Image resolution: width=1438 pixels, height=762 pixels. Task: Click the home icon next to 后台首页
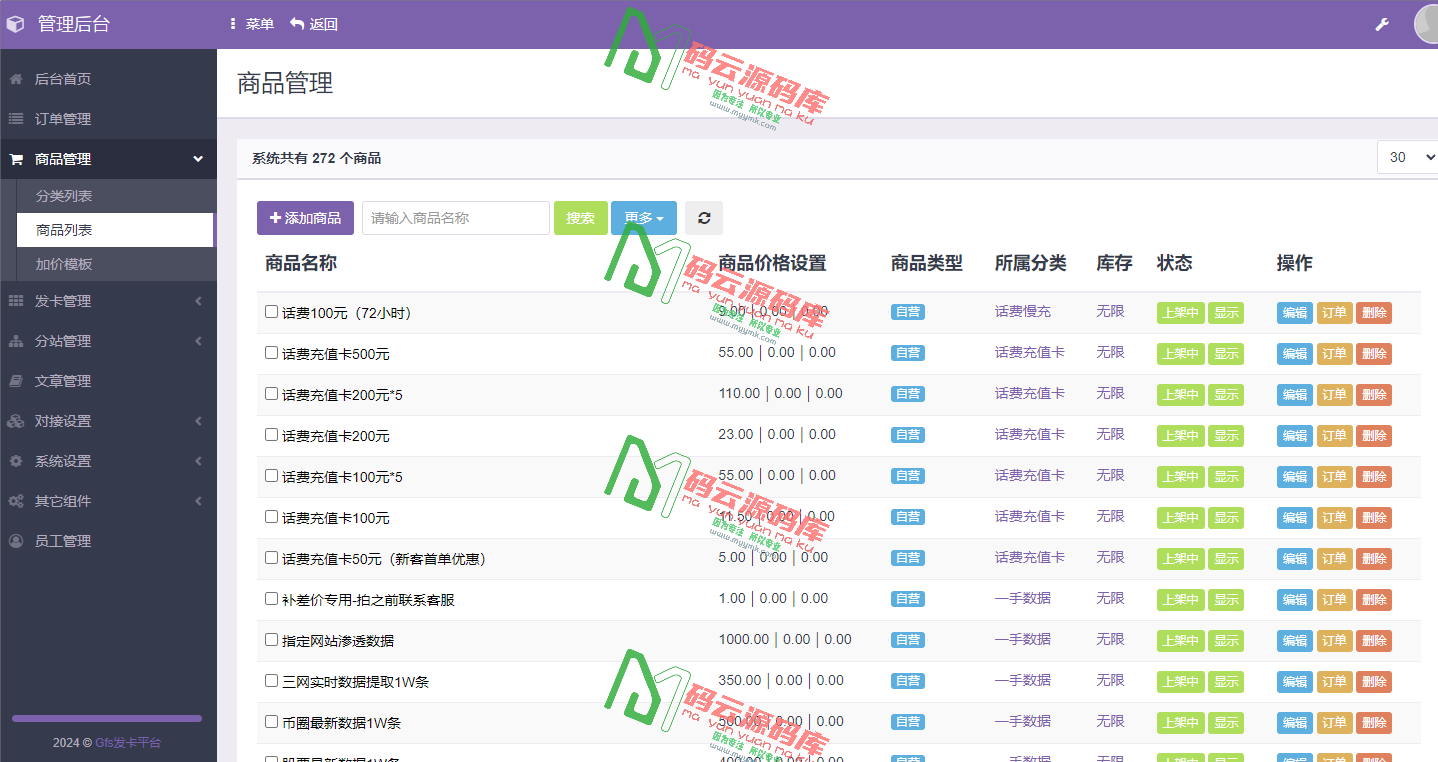click(x=15, y=78)
